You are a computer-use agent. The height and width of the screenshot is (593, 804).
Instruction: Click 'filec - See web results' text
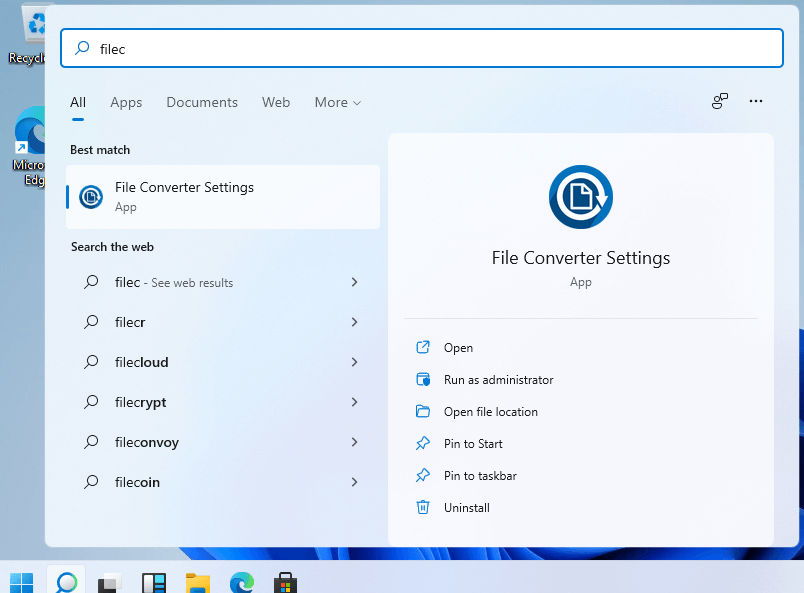pyautogui.click(x=174, y=283)
